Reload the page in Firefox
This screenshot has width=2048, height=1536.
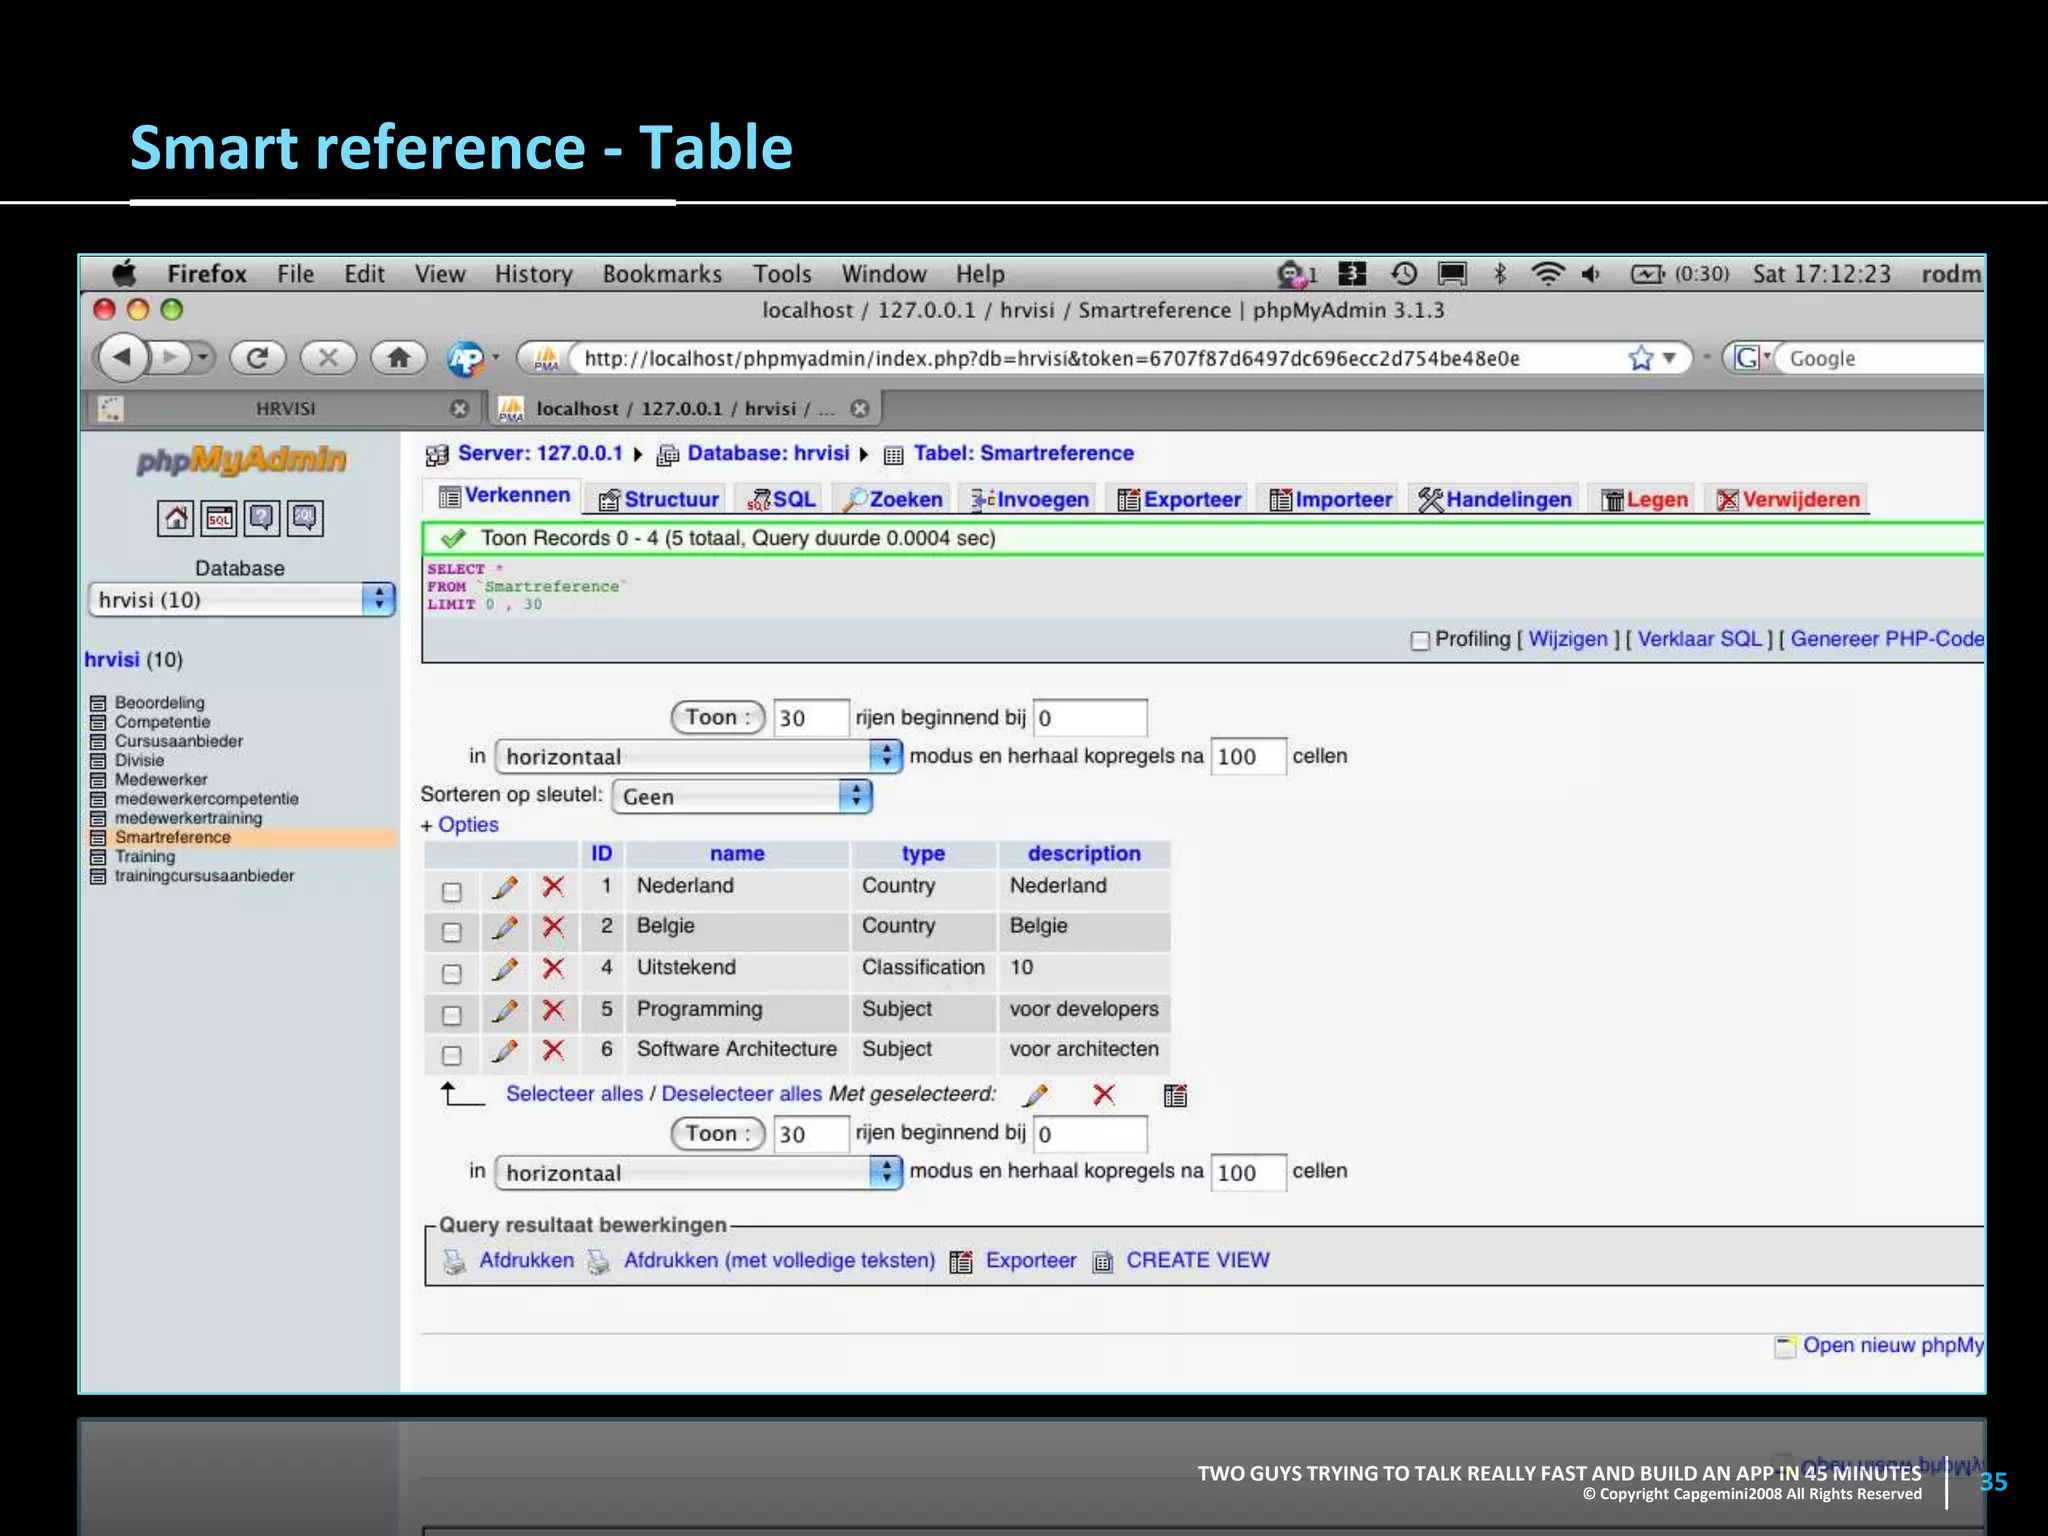point(258,358)
